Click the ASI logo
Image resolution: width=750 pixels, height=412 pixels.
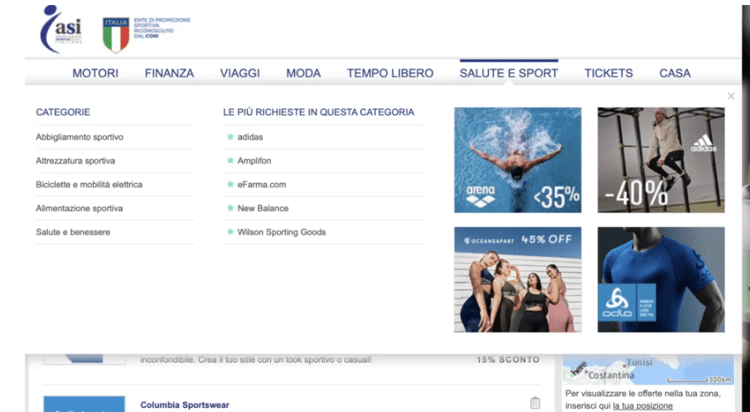point(61,29)
